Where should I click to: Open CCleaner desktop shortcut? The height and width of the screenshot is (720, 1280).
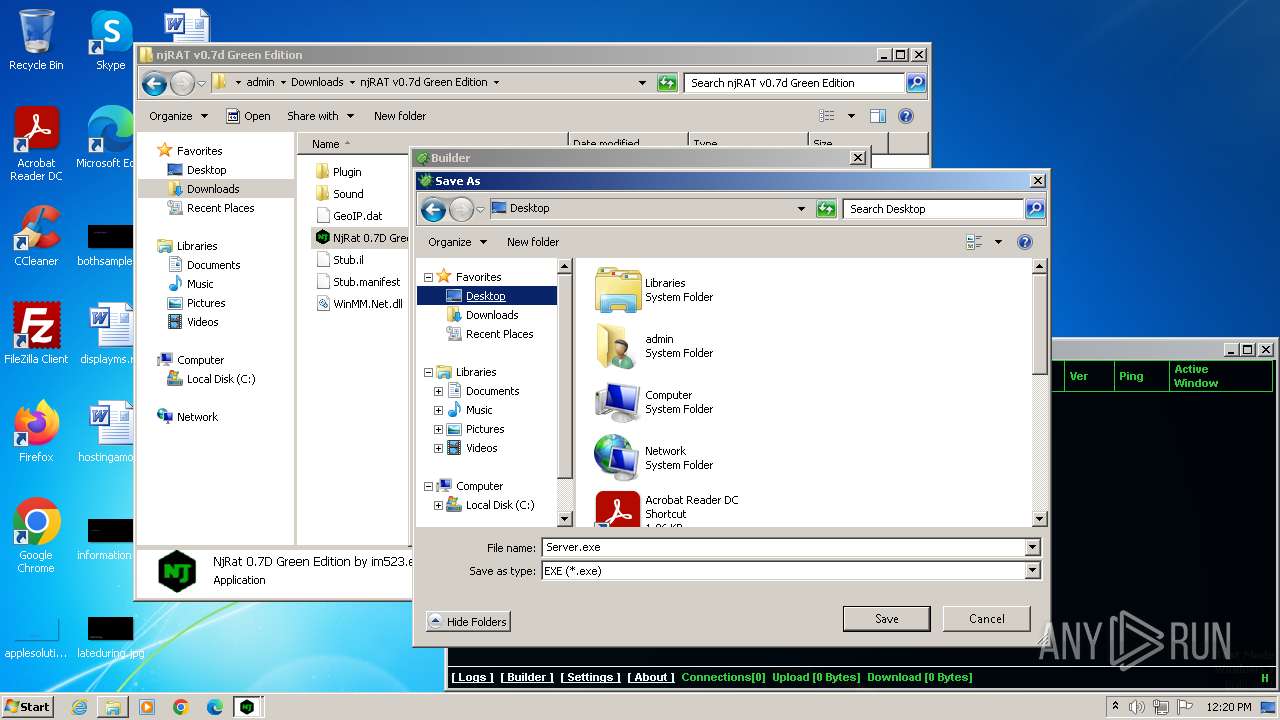(x=36, y=236)
